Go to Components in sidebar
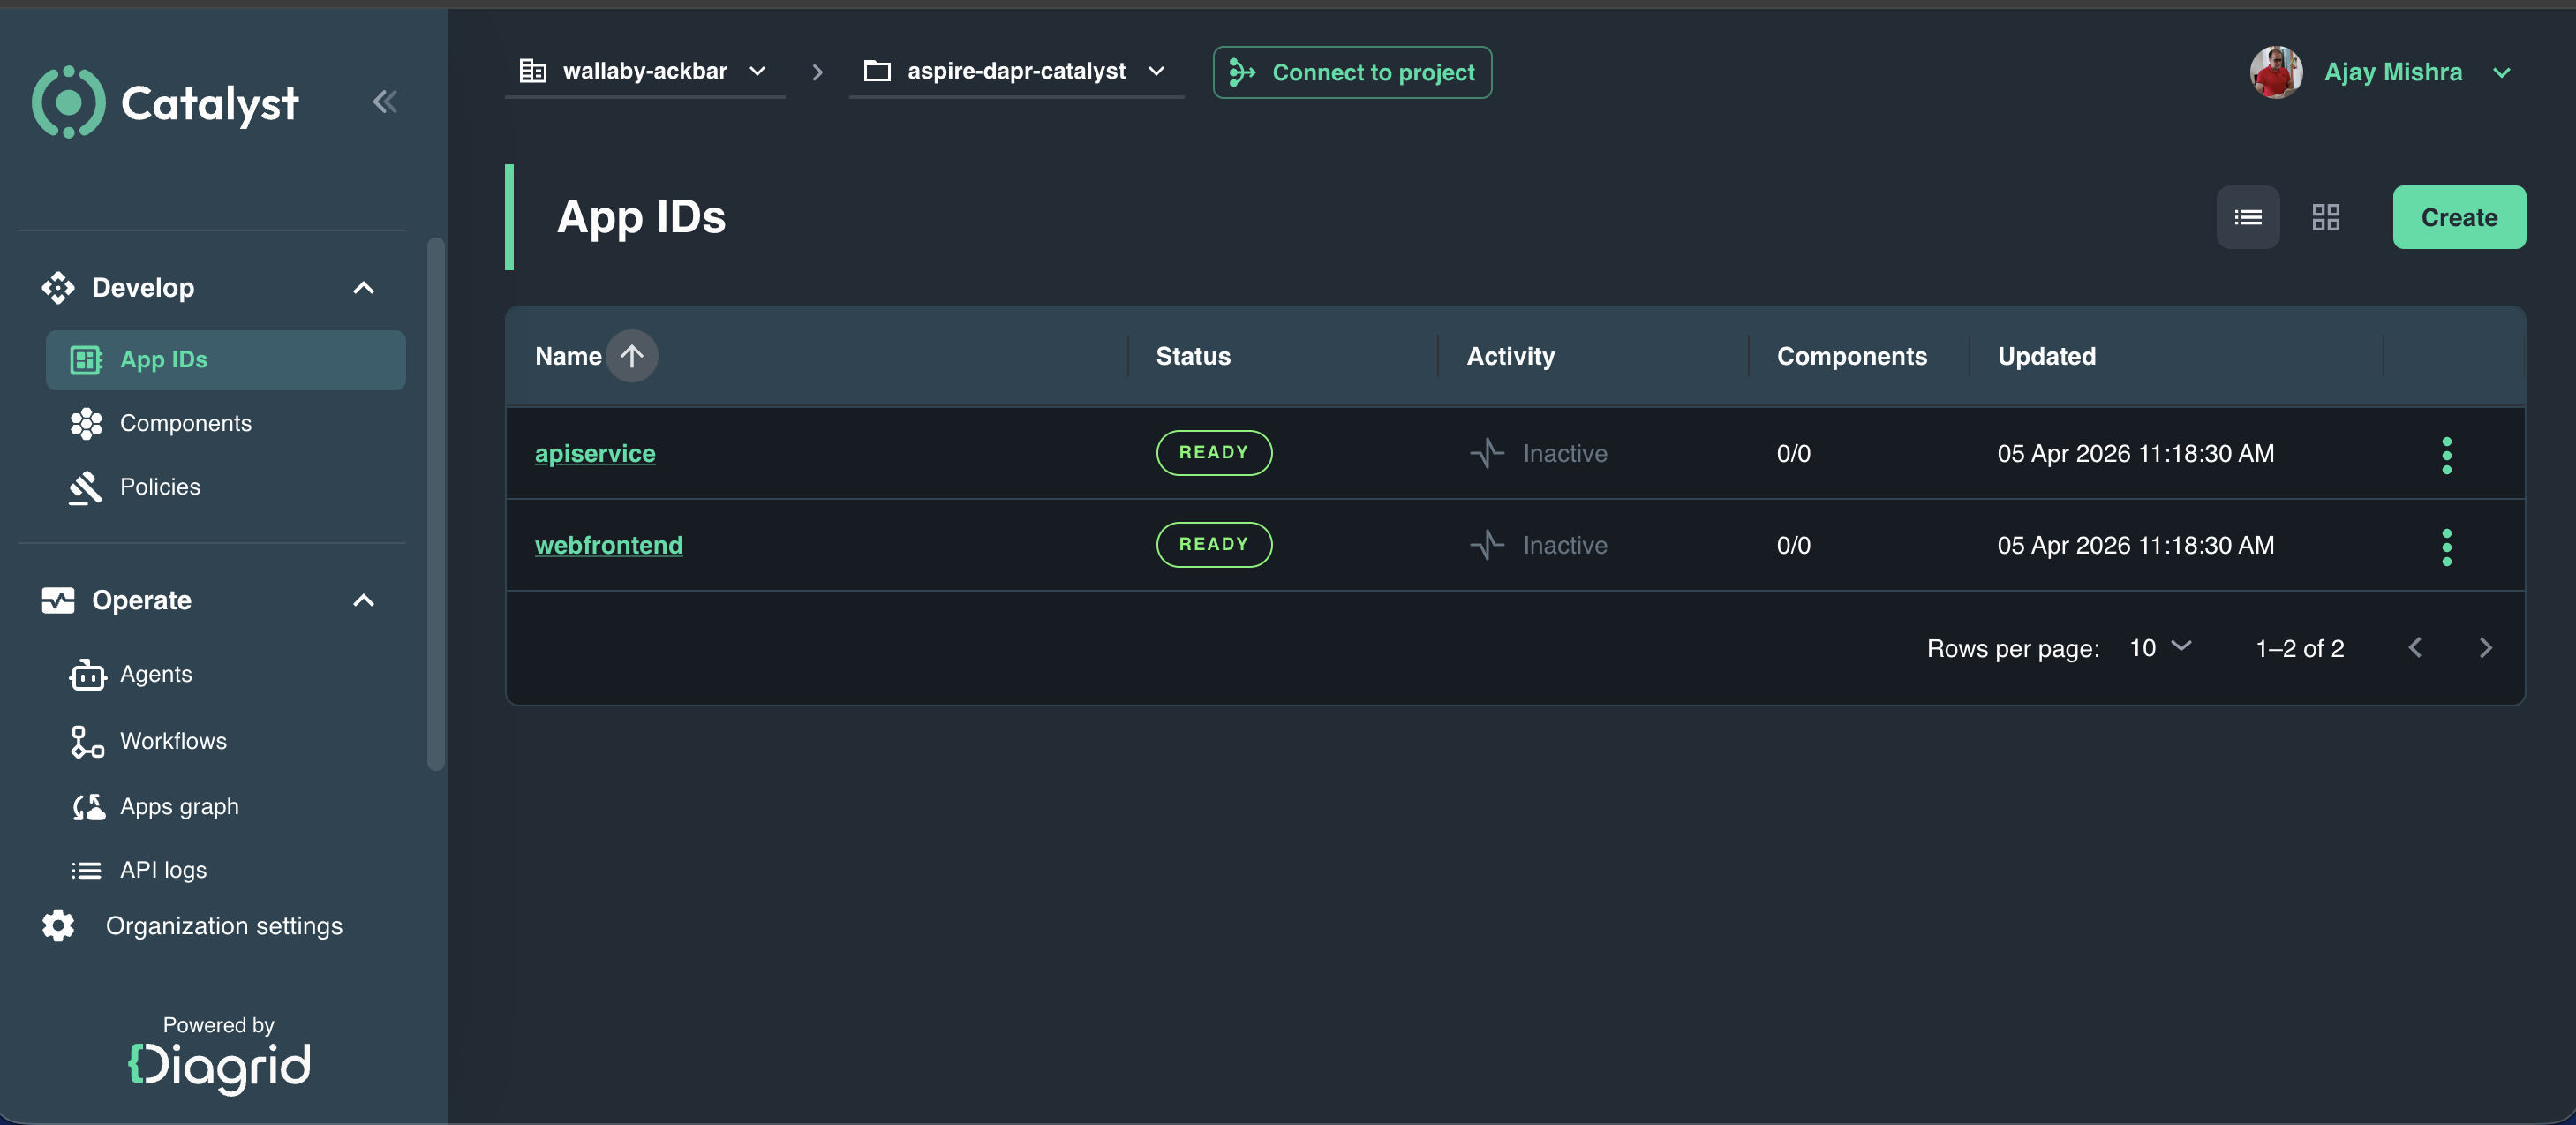 [185, 423]
